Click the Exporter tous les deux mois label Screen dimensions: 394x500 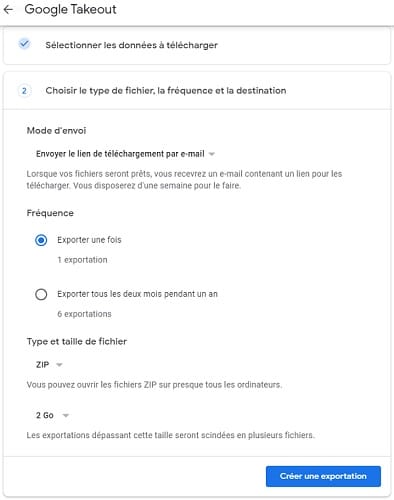pos(137,294)
